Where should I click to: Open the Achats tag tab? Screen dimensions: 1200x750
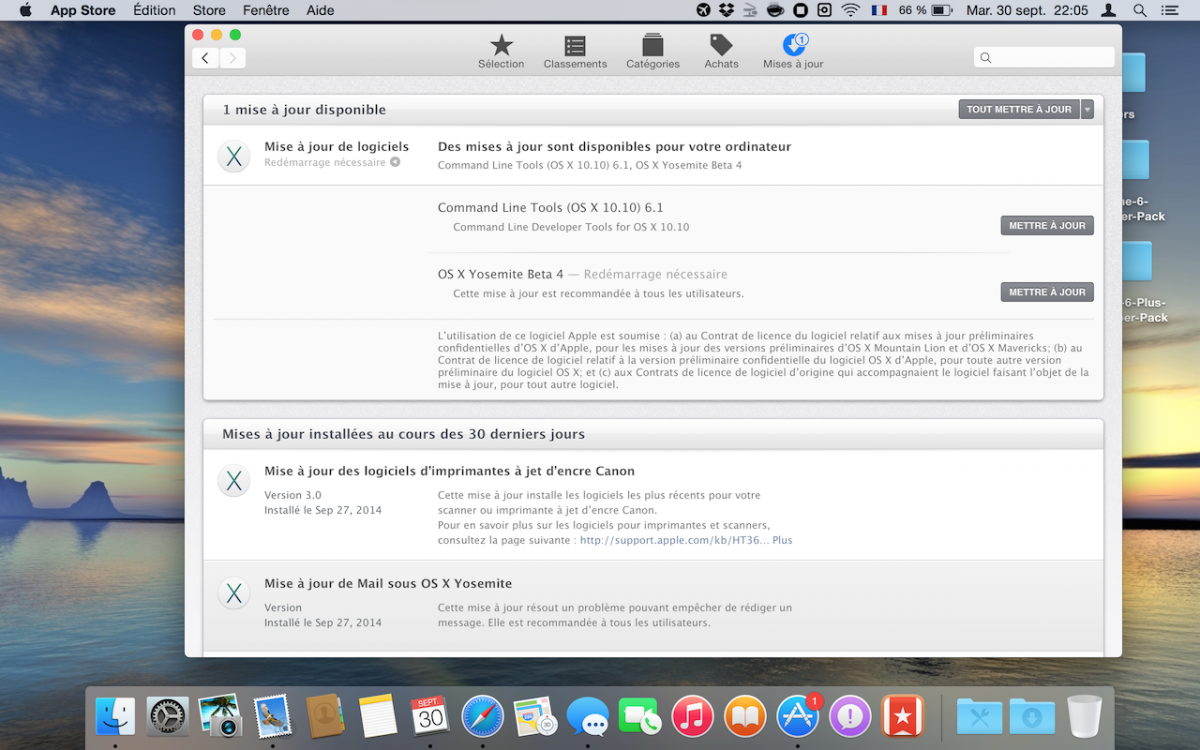click(x=721, y=52)
